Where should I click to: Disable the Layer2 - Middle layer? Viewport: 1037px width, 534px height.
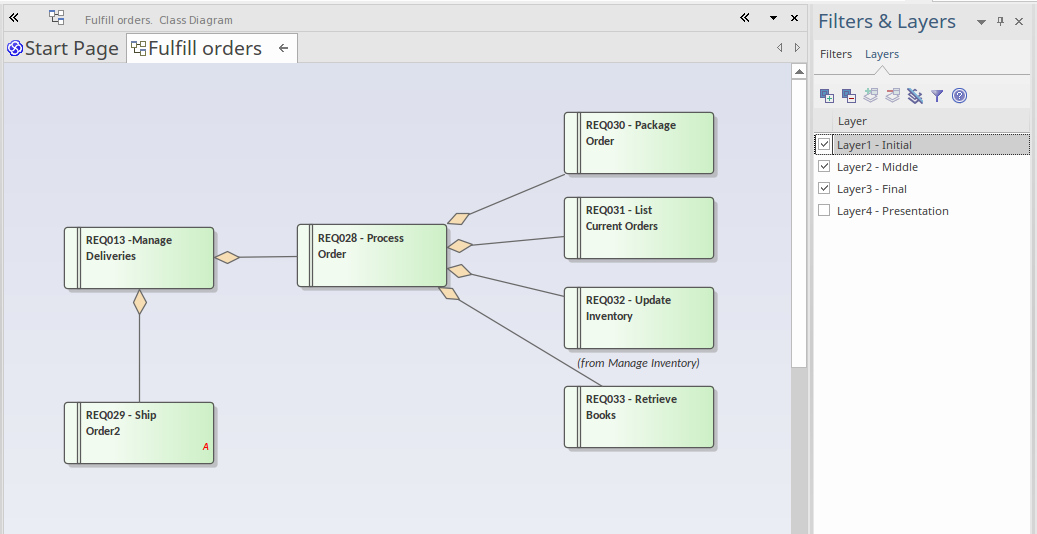[824, 167]
